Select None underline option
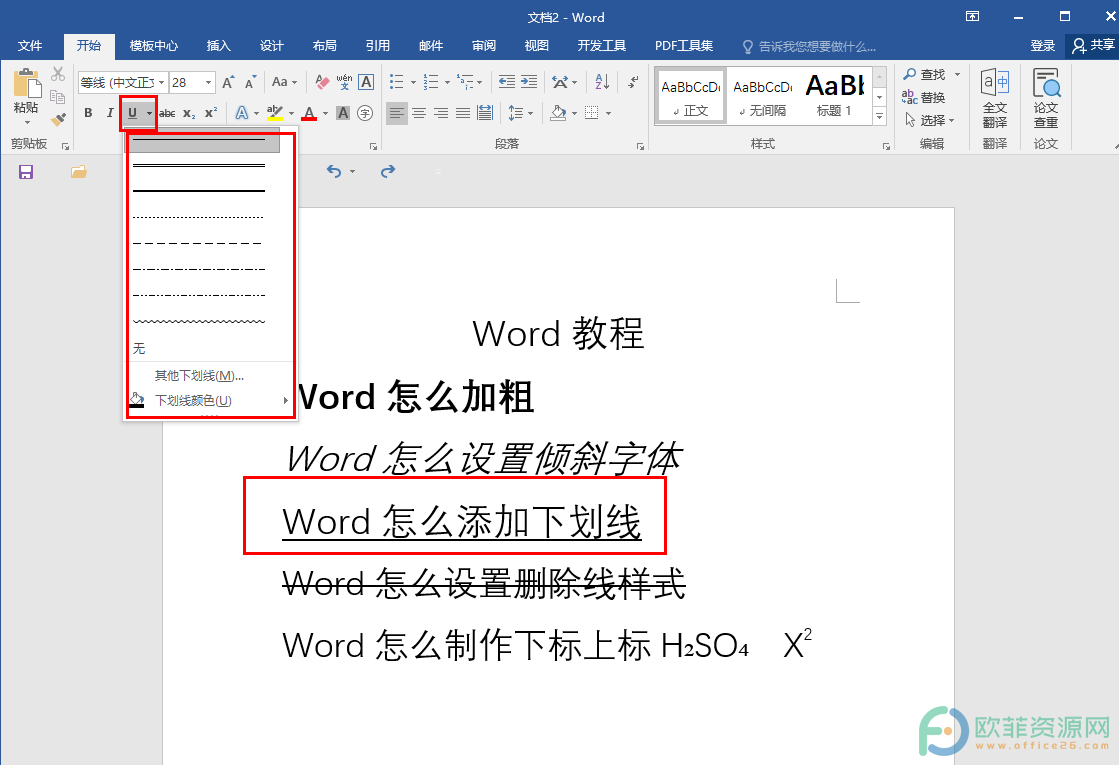This screenshot has width=1119, height=765. click(x=138, y=348)
